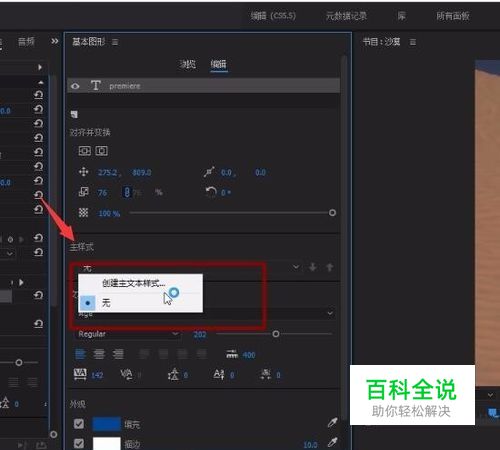
Task: Select the 编辑 (CS5.5) workspace
Action: [273, 16]
